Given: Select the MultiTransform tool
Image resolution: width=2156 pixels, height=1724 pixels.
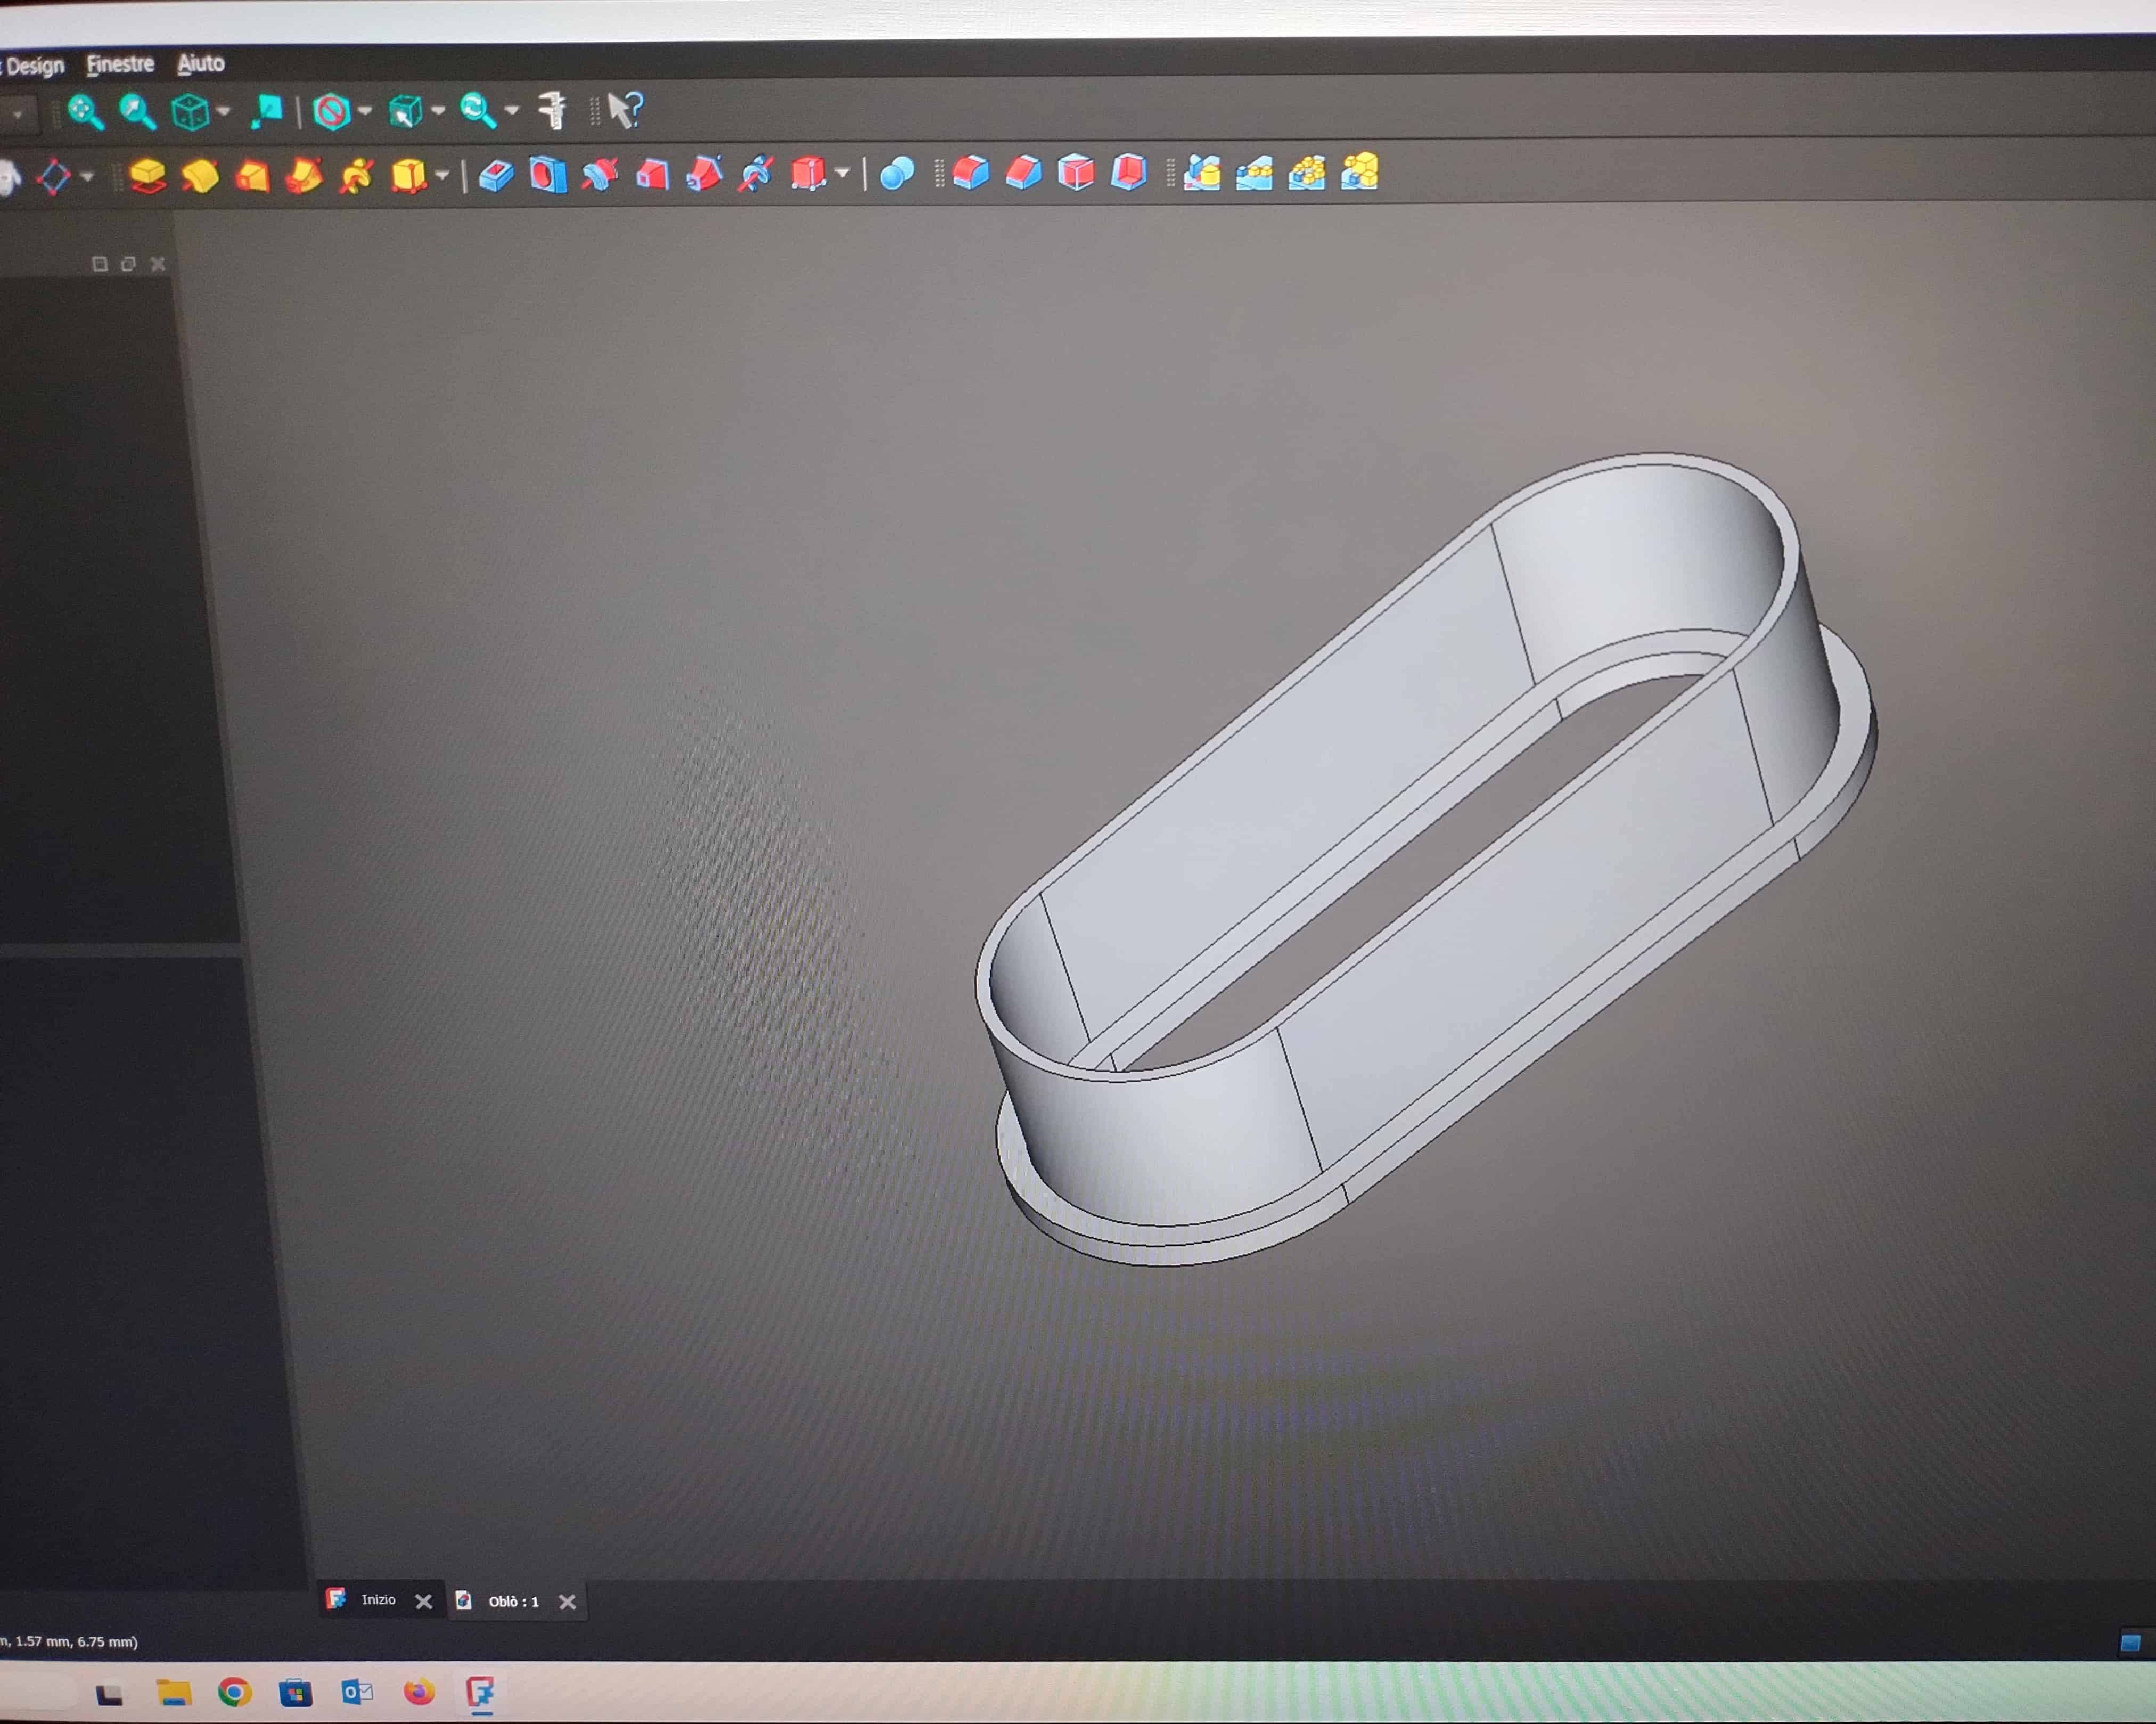Looking at the screenshot, I should coord(1360,171).
